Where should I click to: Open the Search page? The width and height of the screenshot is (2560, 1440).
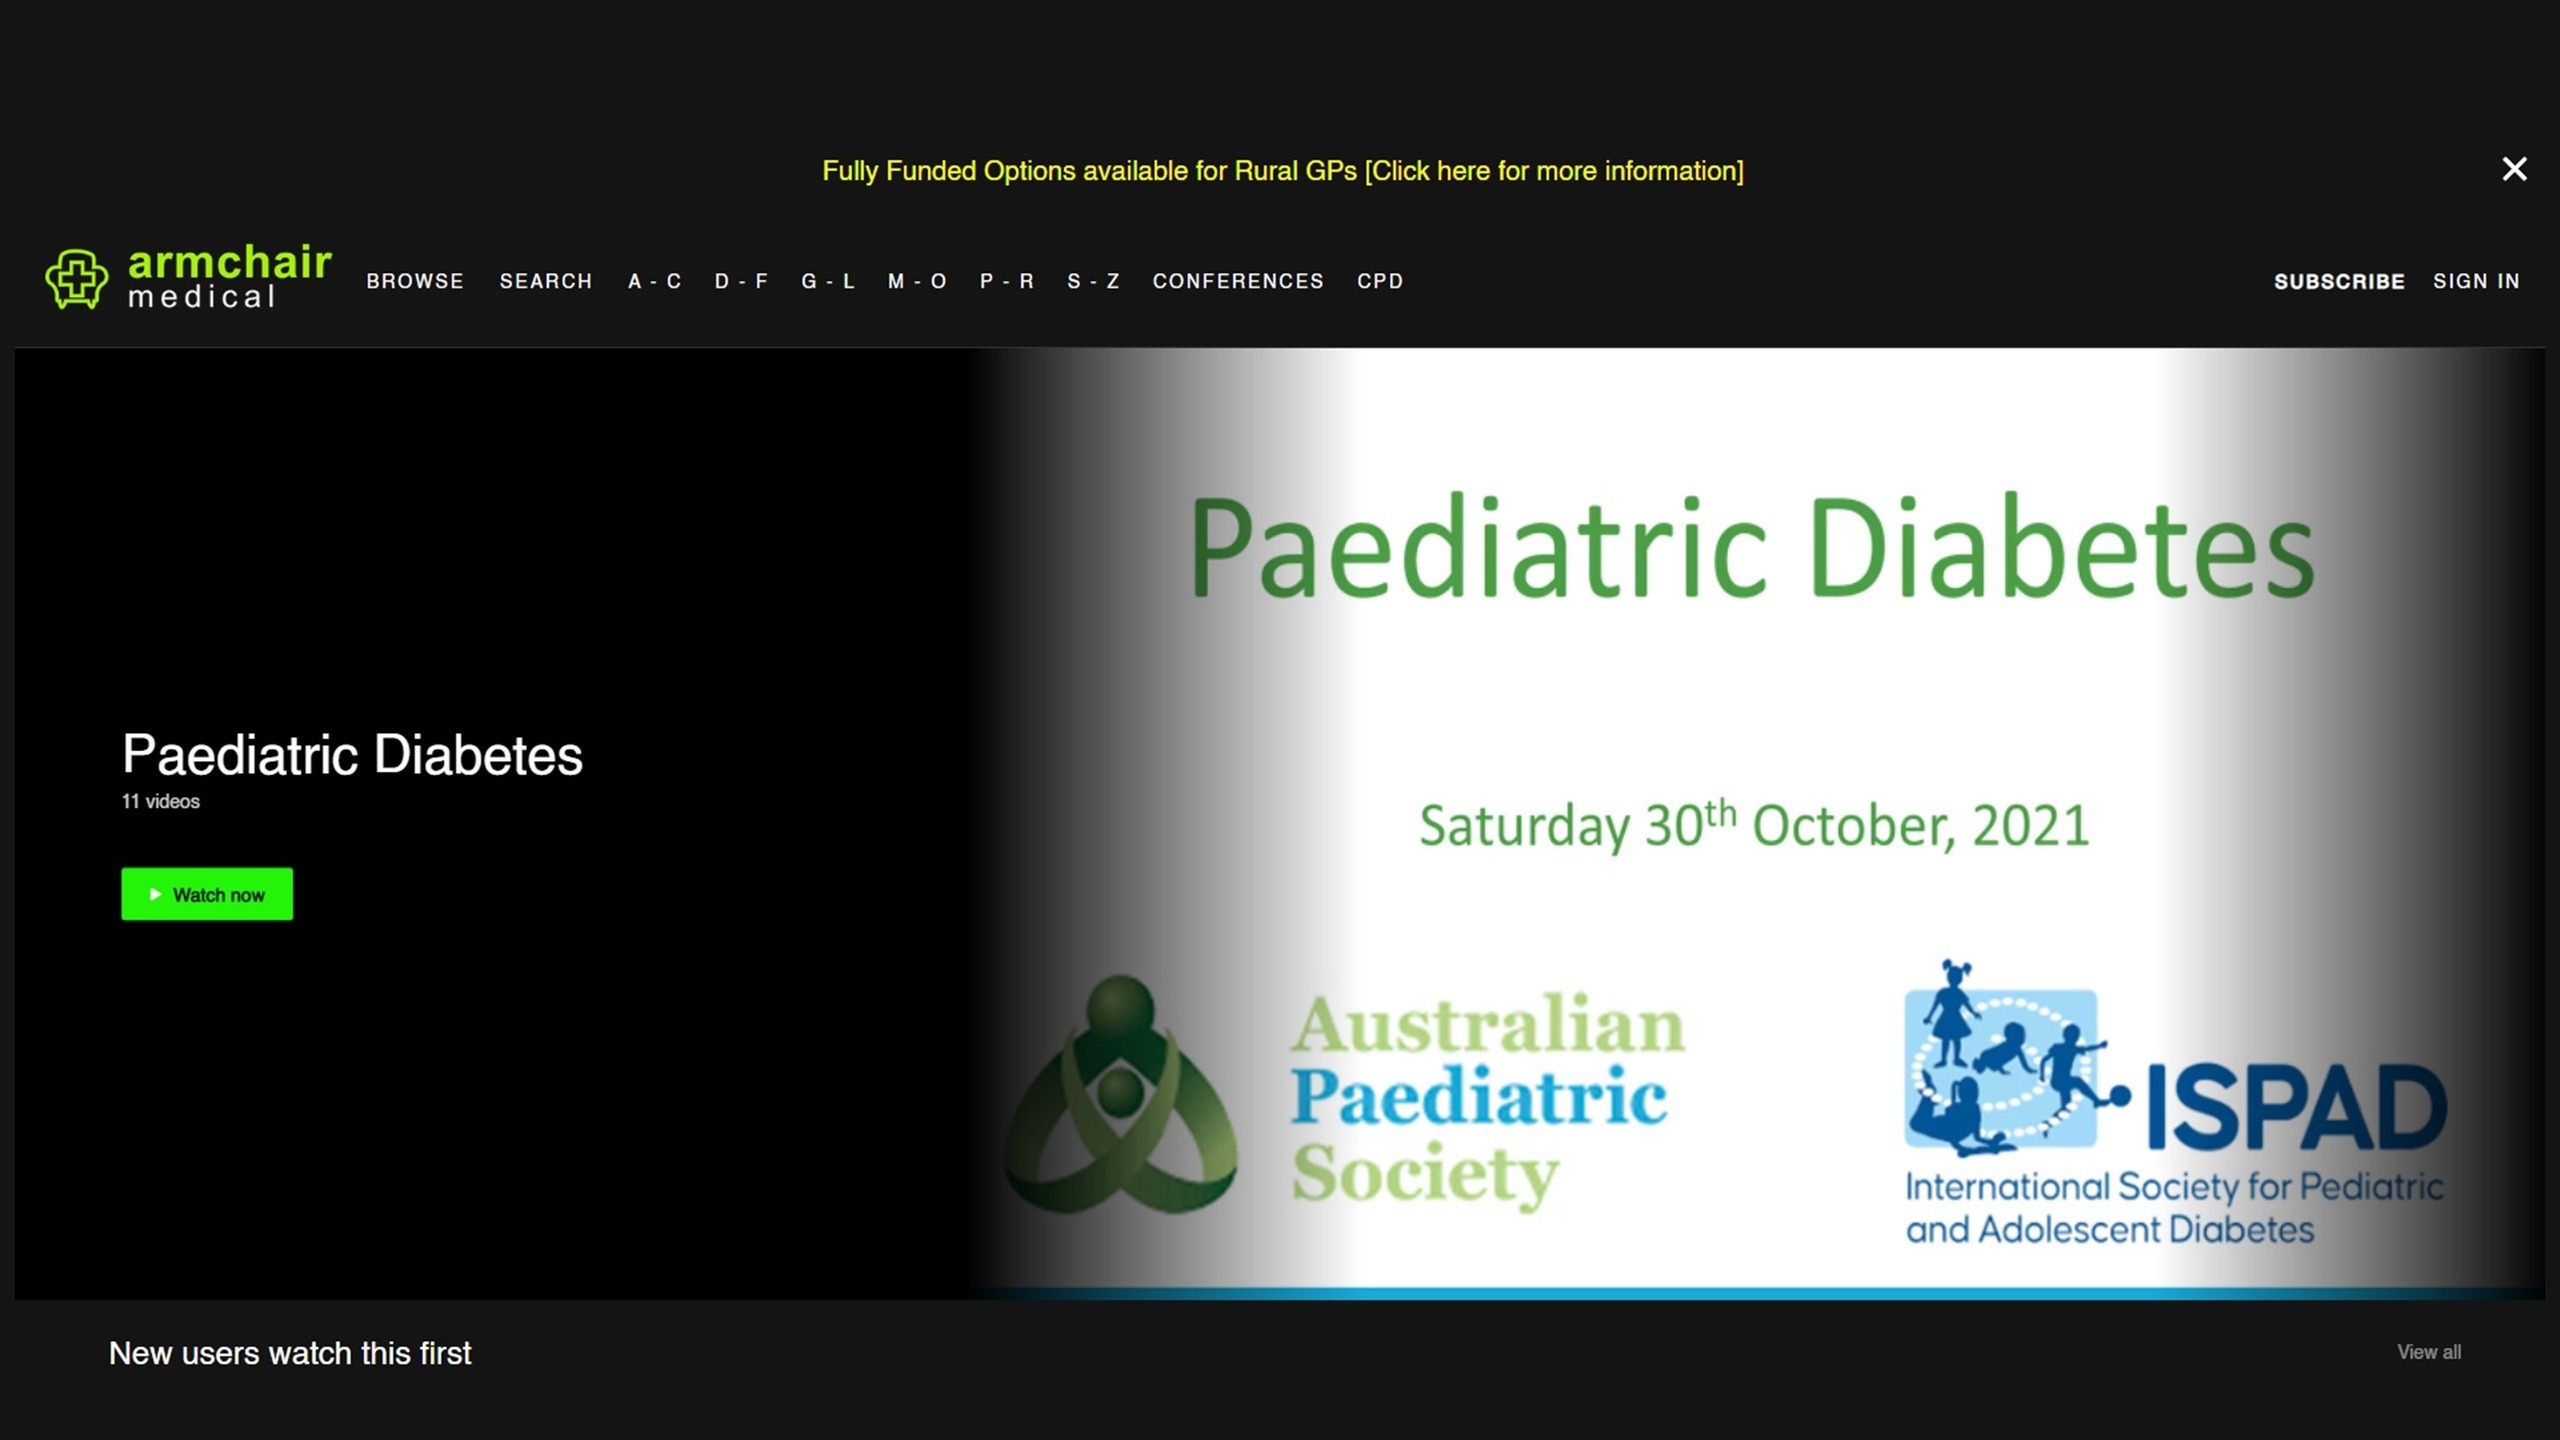tap(546, 282)
